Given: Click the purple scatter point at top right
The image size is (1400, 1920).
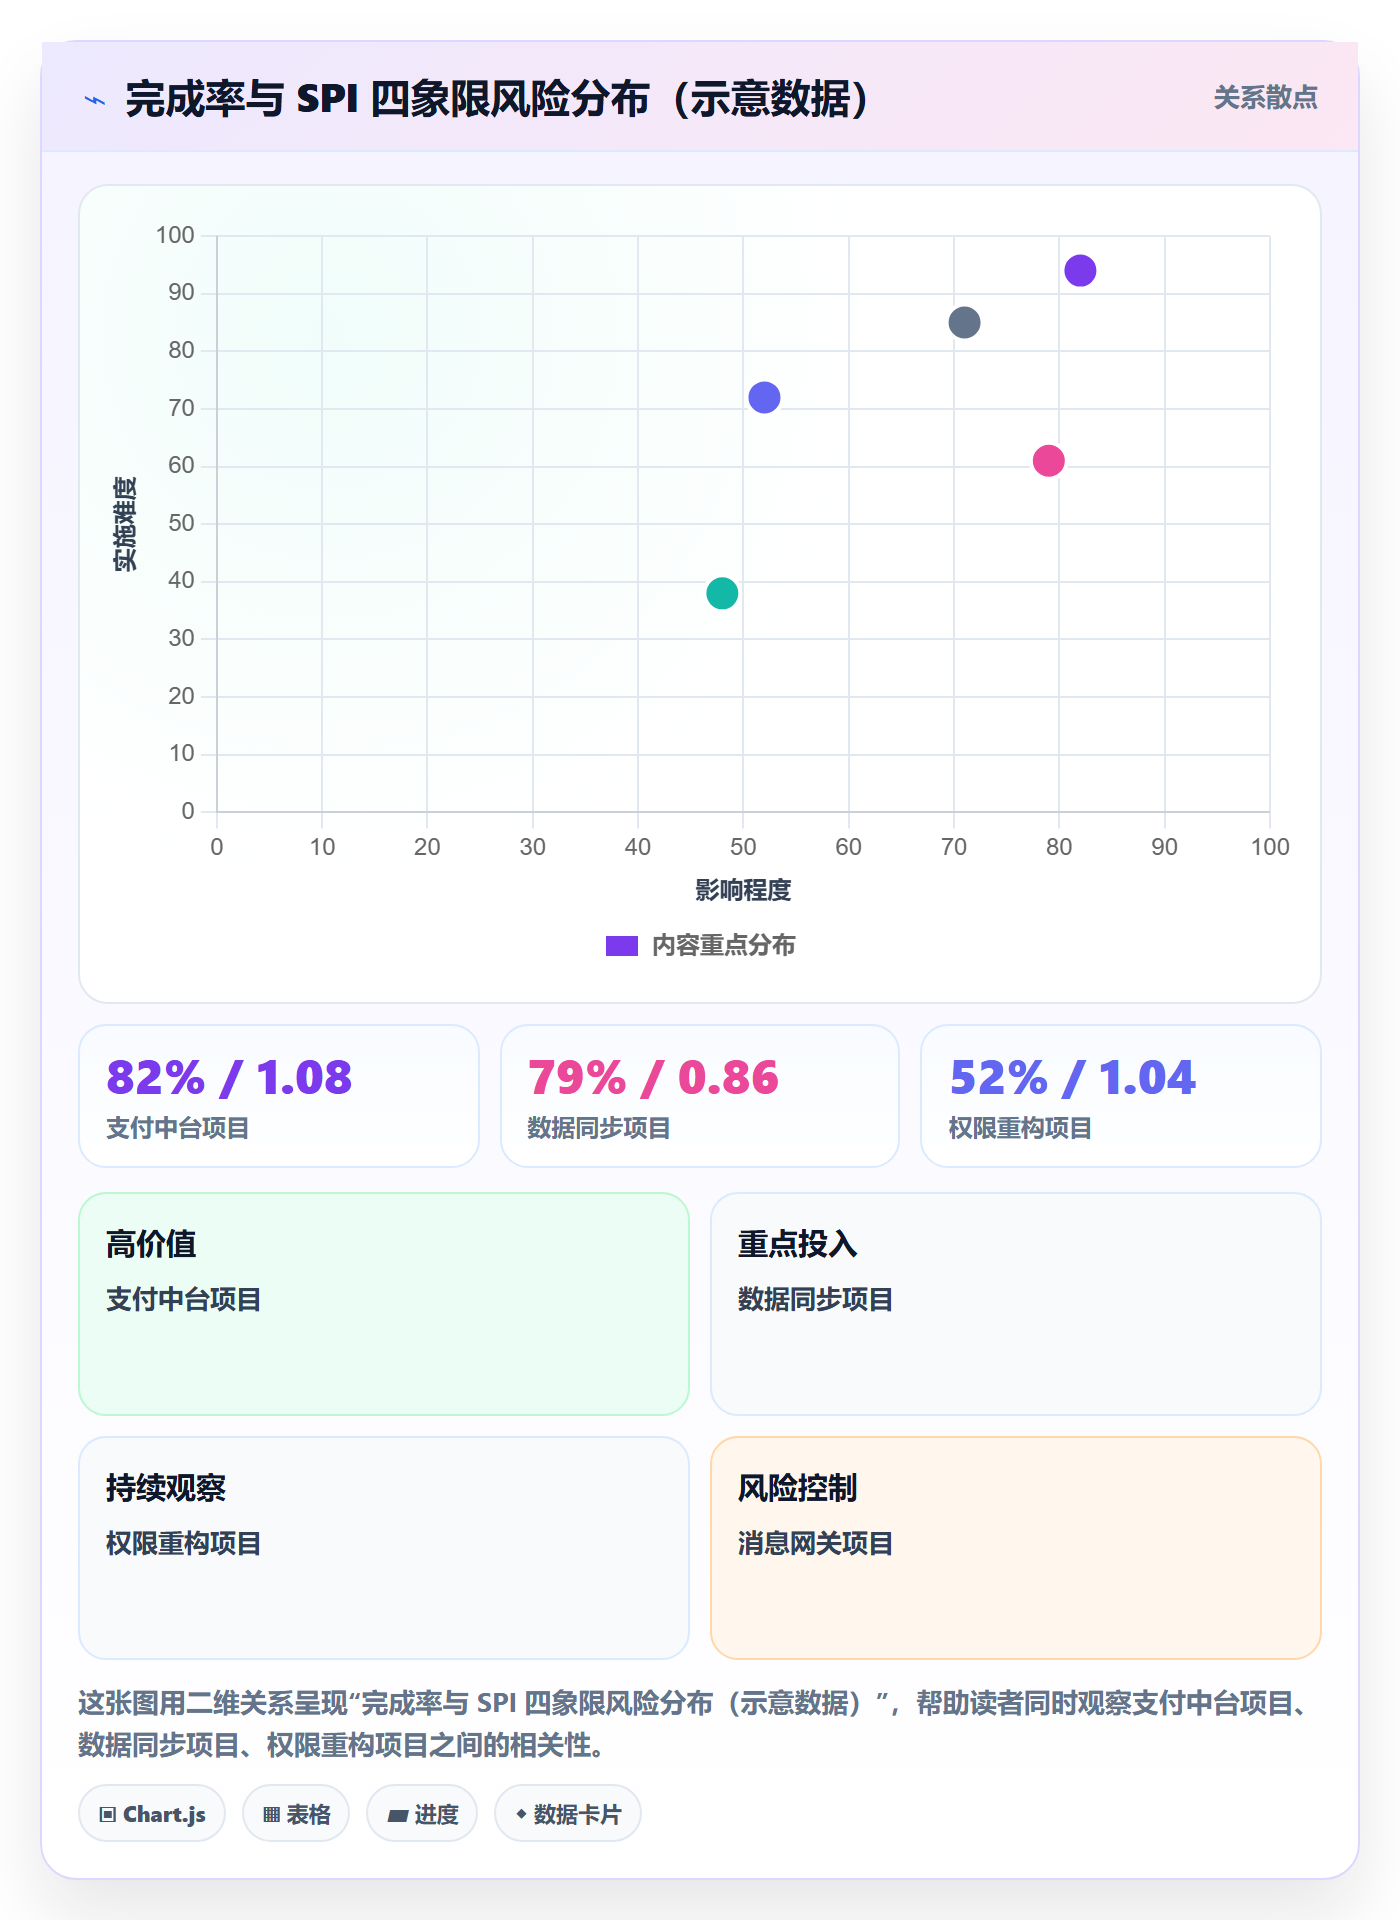Looking at the screenshot, I should [x=1080, y=271].
